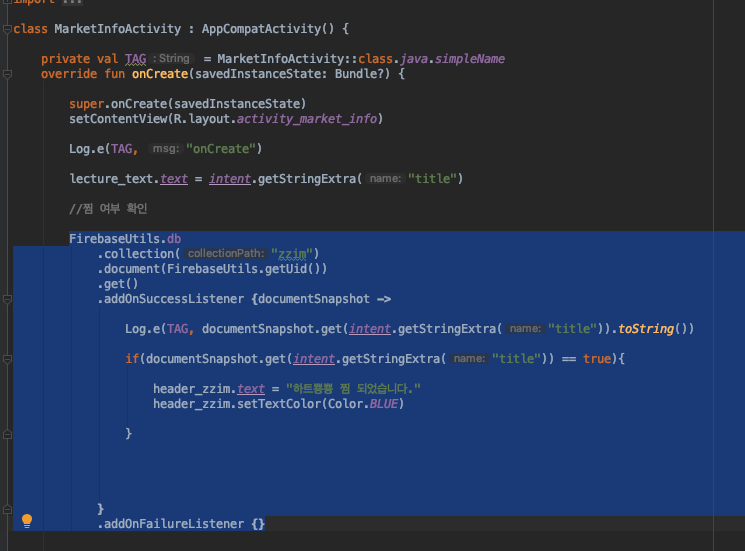The width and height of the screenshot is (745, 551).
Task: Click the "onCreate" string literal in Log.e
Action: [221, 149]
